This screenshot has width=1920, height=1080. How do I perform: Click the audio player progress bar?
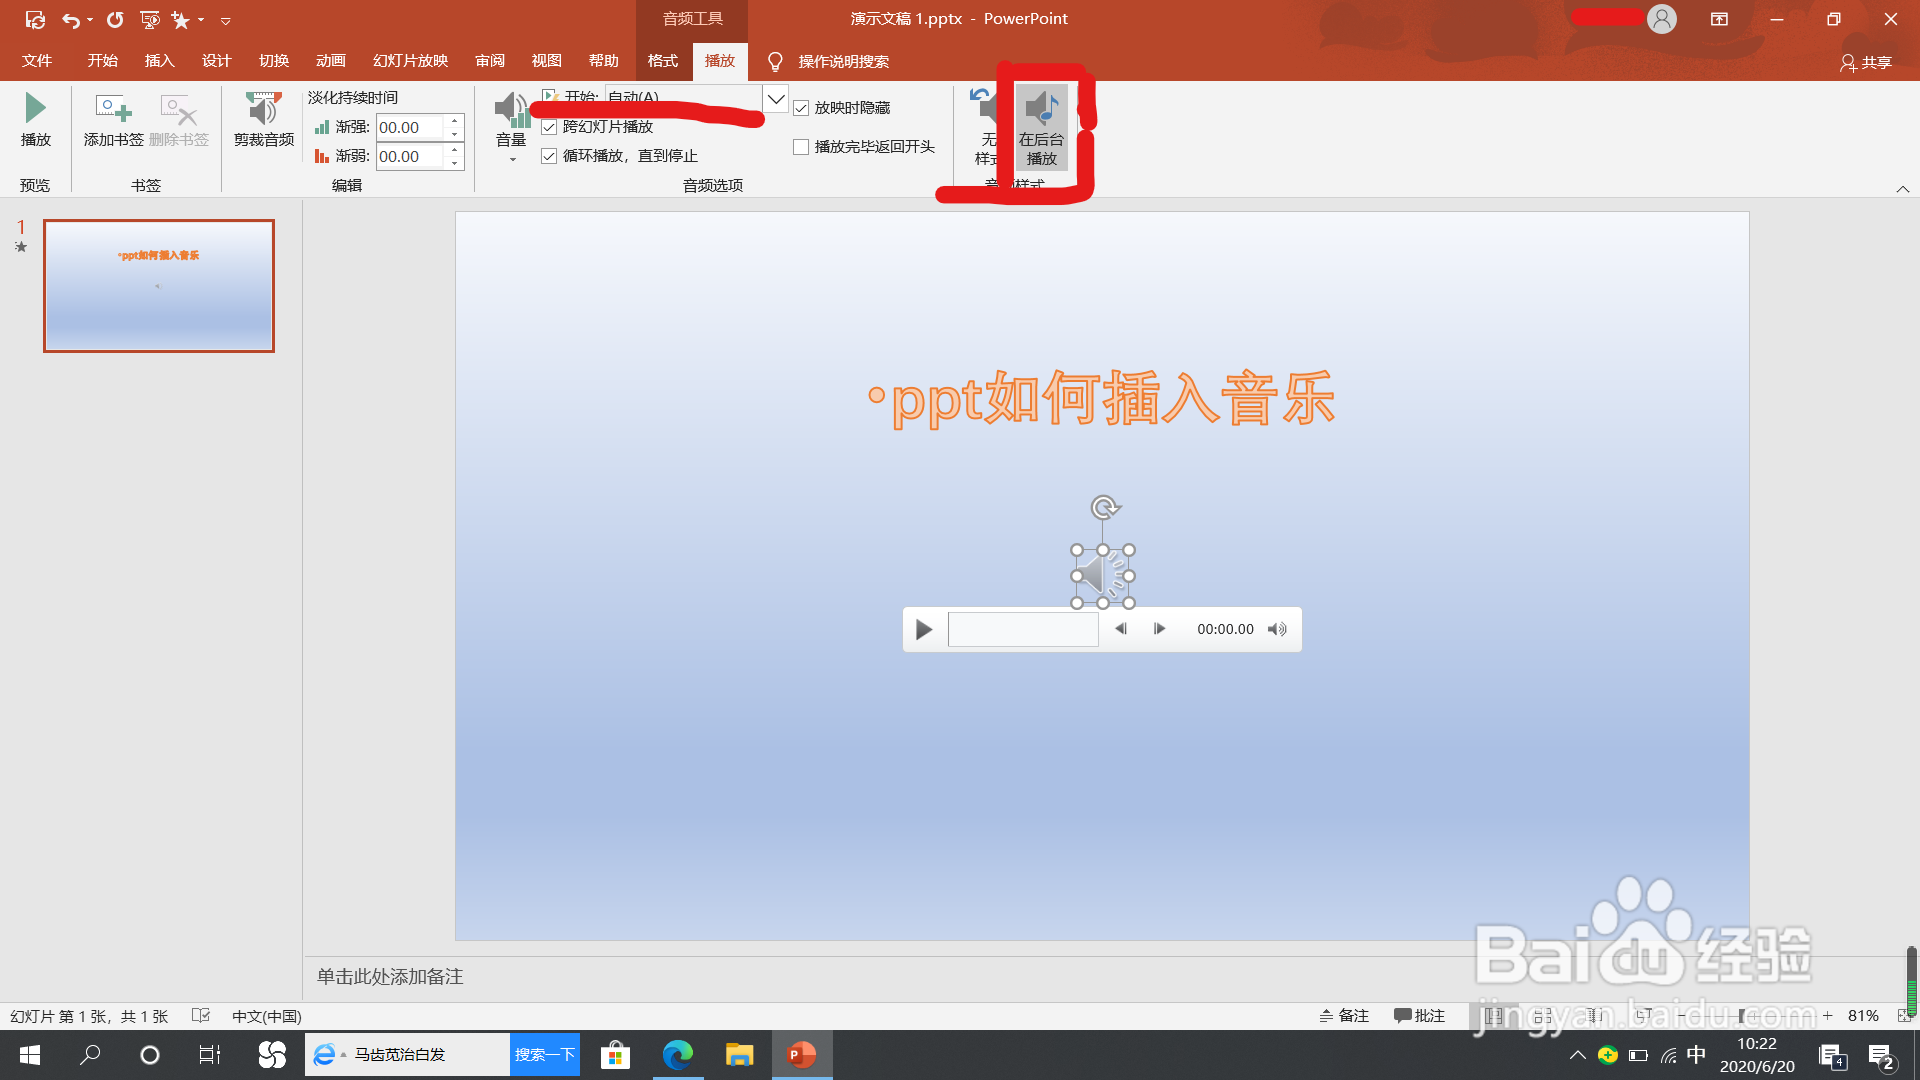pos(1022,629)
